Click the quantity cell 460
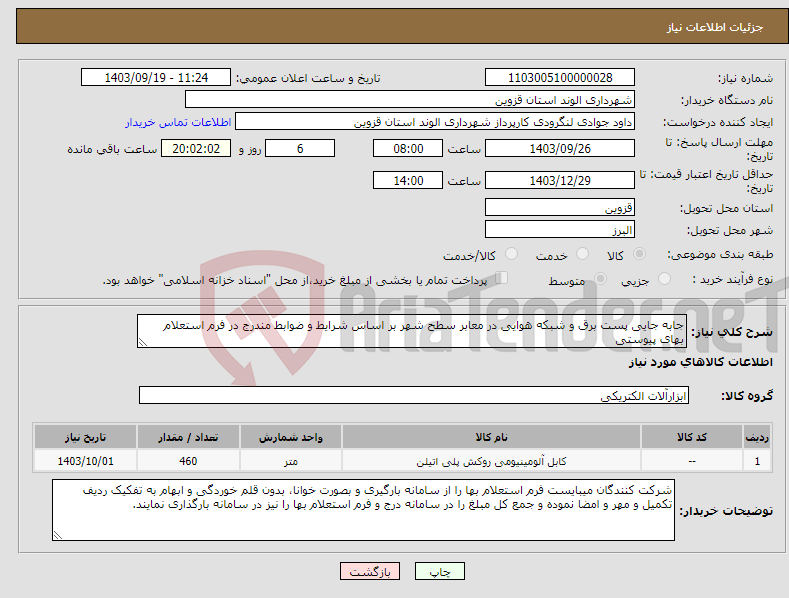The image size is (789, 598). click(188, 461)
